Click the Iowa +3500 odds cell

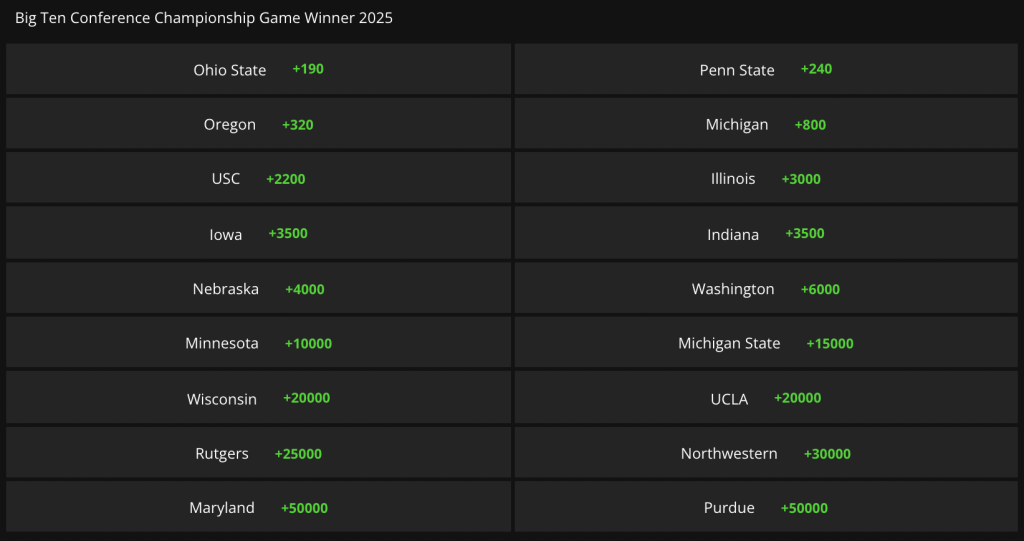258,234
